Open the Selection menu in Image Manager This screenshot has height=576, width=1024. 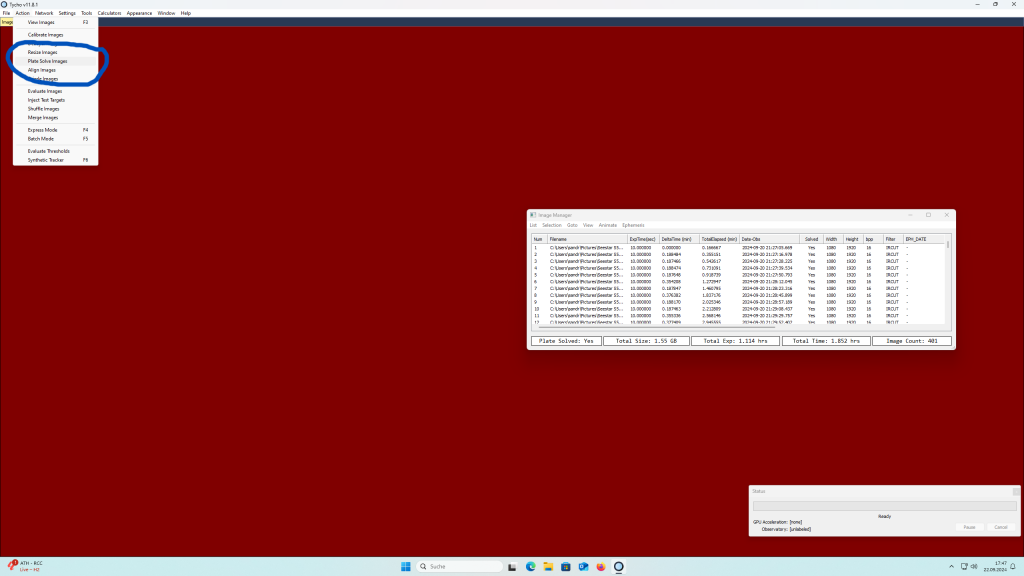(552, 225)
